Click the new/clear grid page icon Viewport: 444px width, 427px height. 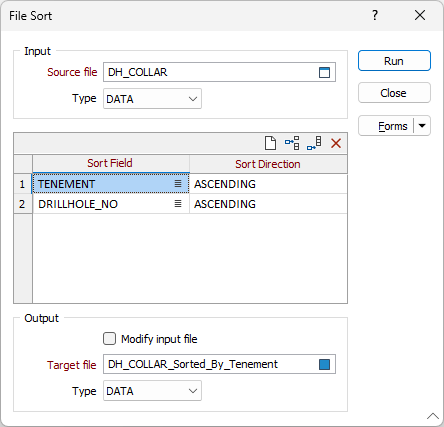point(270,143)
